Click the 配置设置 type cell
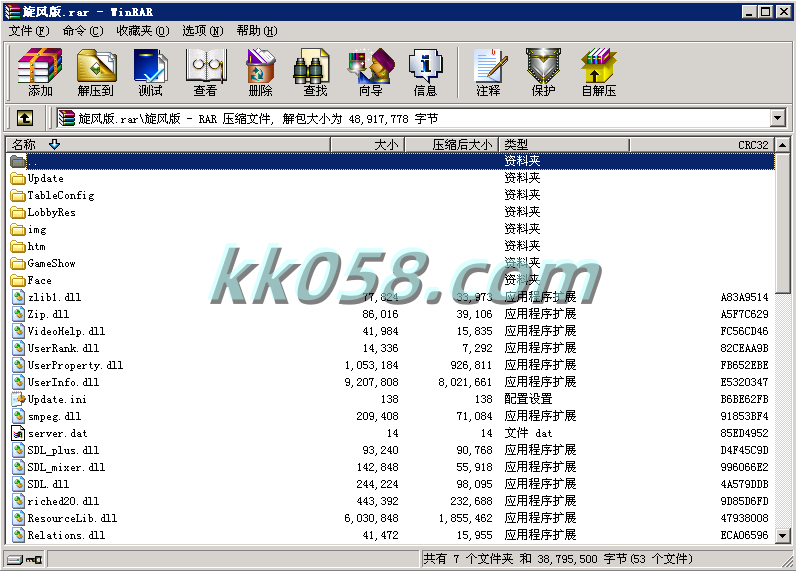 pos(528,399)
